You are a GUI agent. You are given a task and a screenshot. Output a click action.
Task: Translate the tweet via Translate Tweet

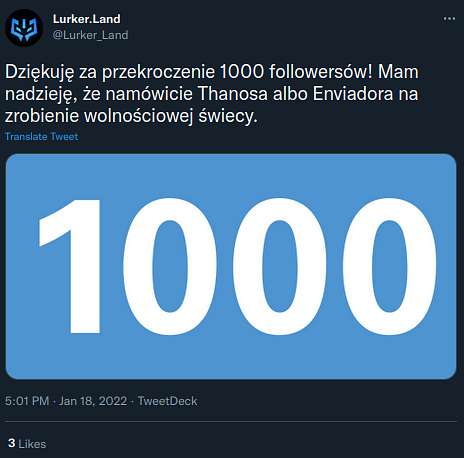42,137
